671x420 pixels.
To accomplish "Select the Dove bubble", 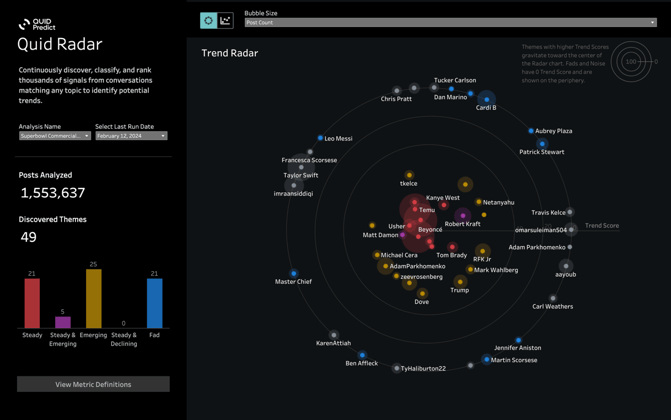I will pyautogui.click(x=422, y=293).
